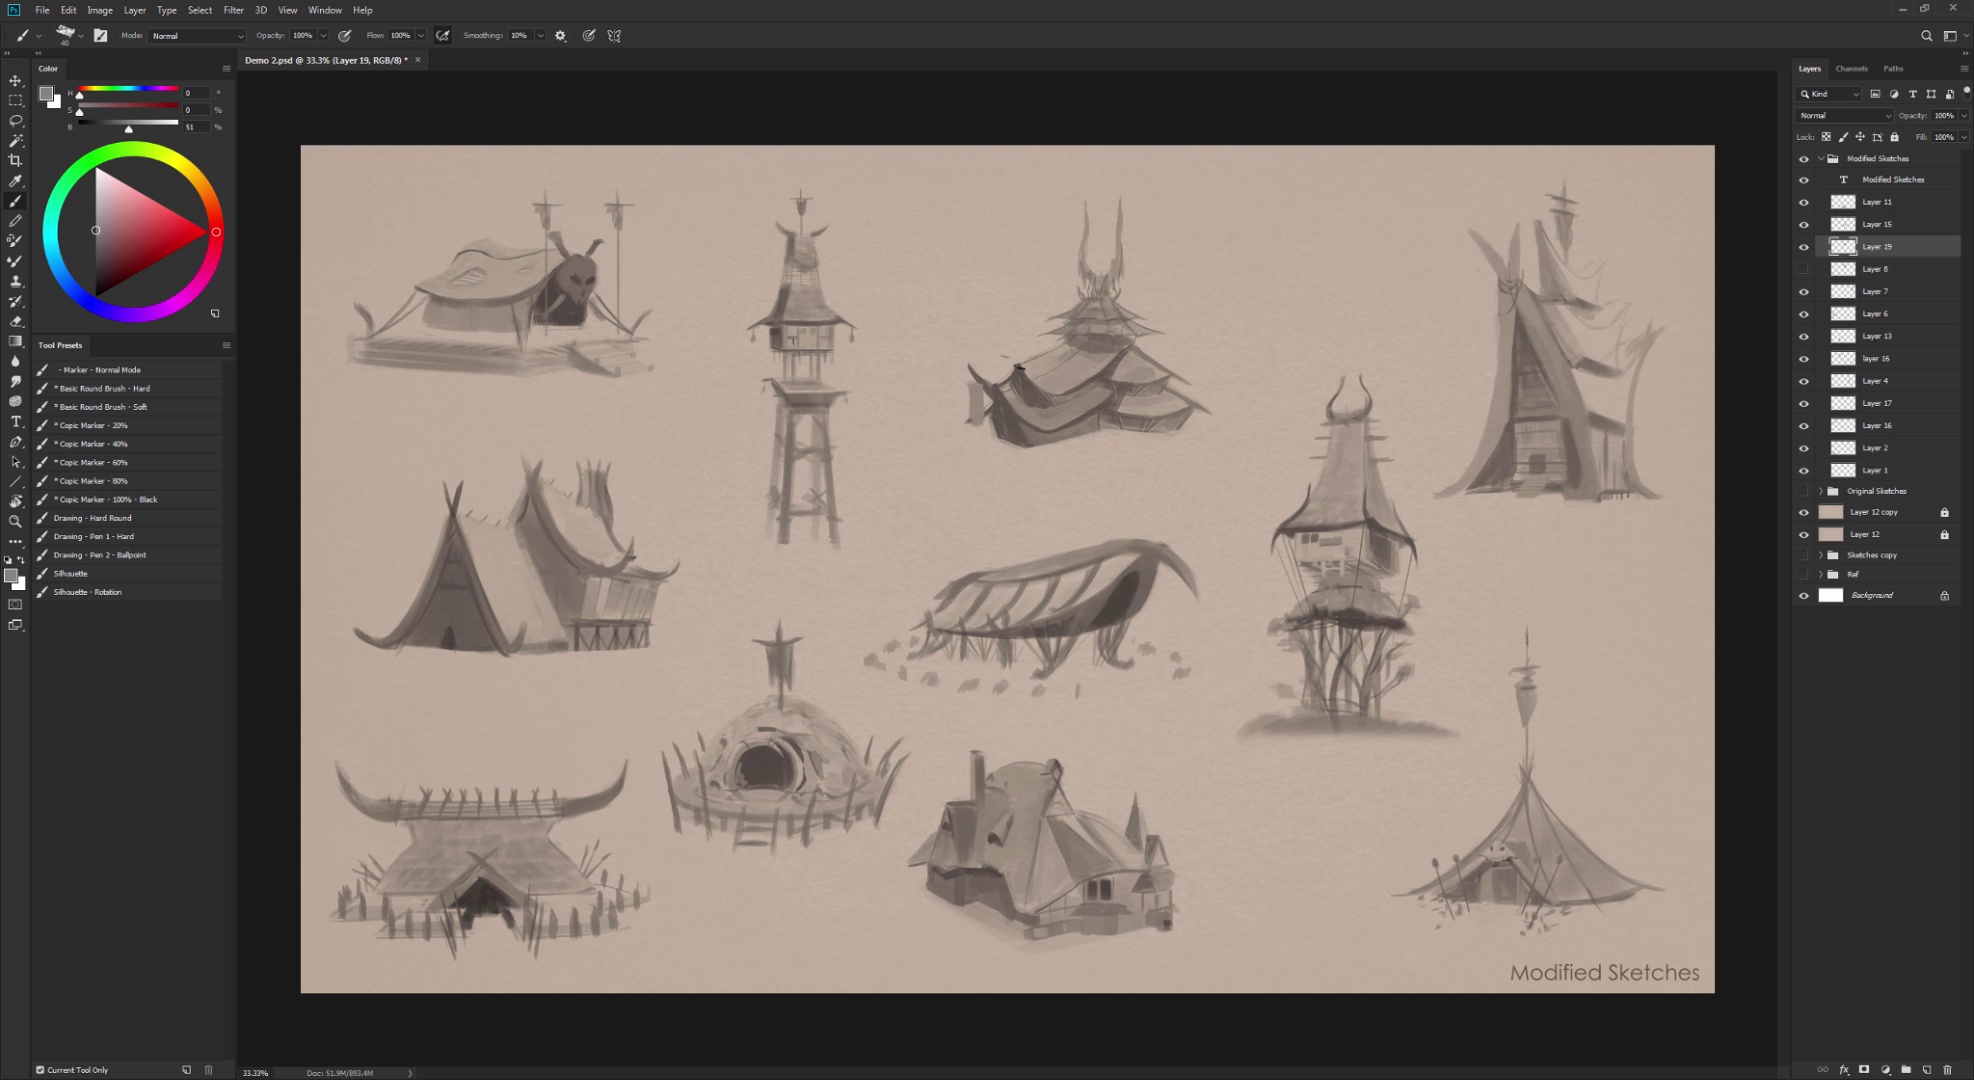
Task: Toggle Current Tool Only checkbox
Action: pos(40,1070)
